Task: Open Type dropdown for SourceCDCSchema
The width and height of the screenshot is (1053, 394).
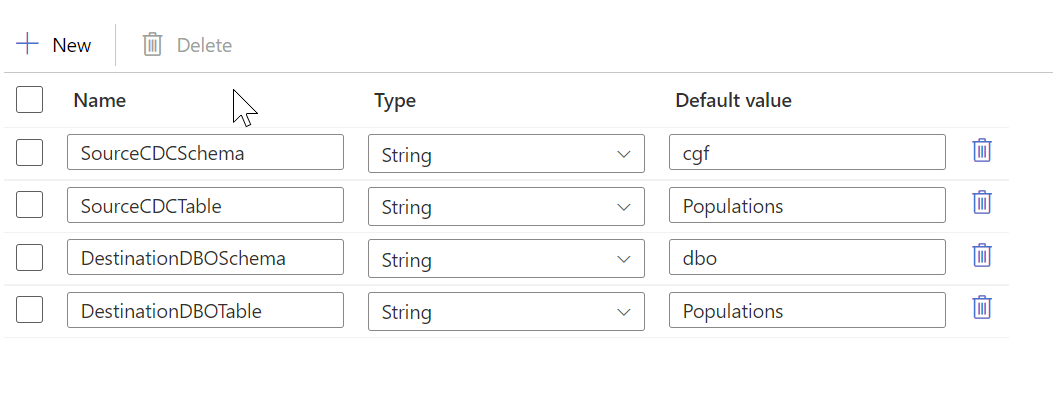Action: [x=506, y=154]
